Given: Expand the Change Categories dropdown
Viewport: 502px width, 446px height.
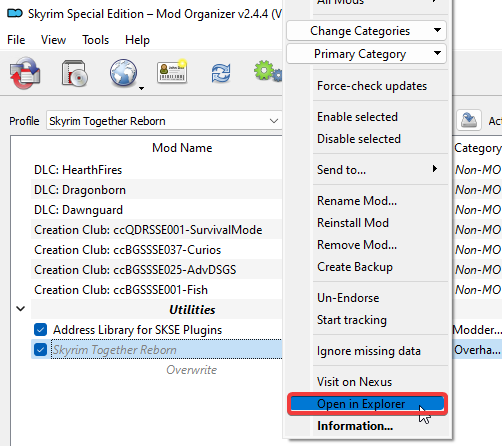Looking at the screenshot, I should pos(366,31).
